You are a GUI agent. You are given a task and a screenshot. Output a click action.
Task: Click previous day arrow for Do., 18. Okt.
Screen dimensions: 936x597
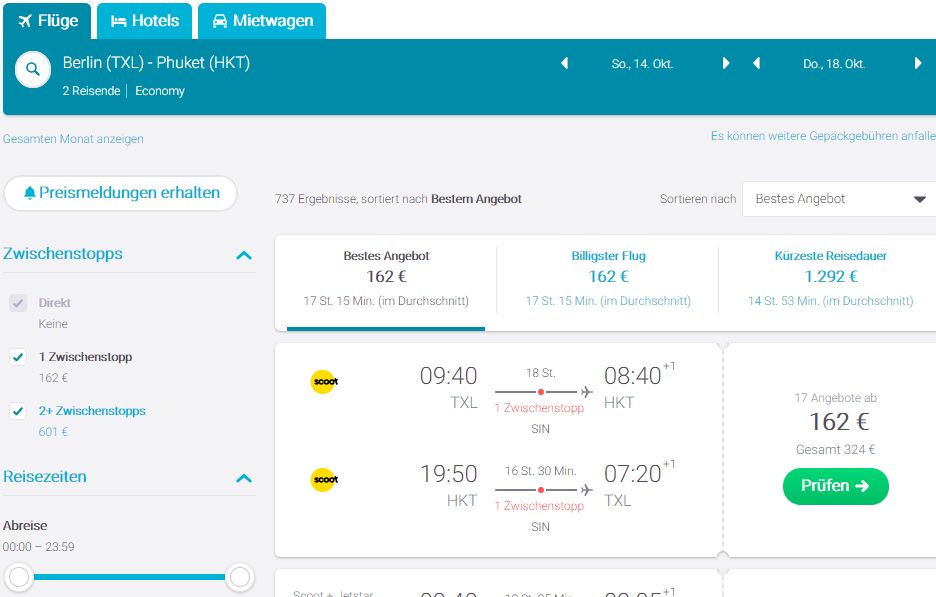756,63
